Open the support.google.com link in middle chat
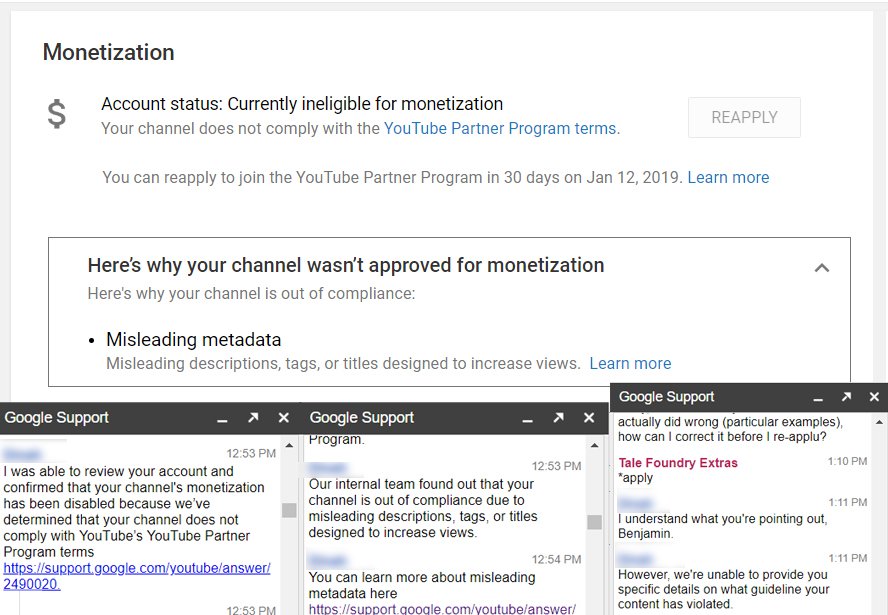This screenshot has height=615, width=888. click(442, 609)
